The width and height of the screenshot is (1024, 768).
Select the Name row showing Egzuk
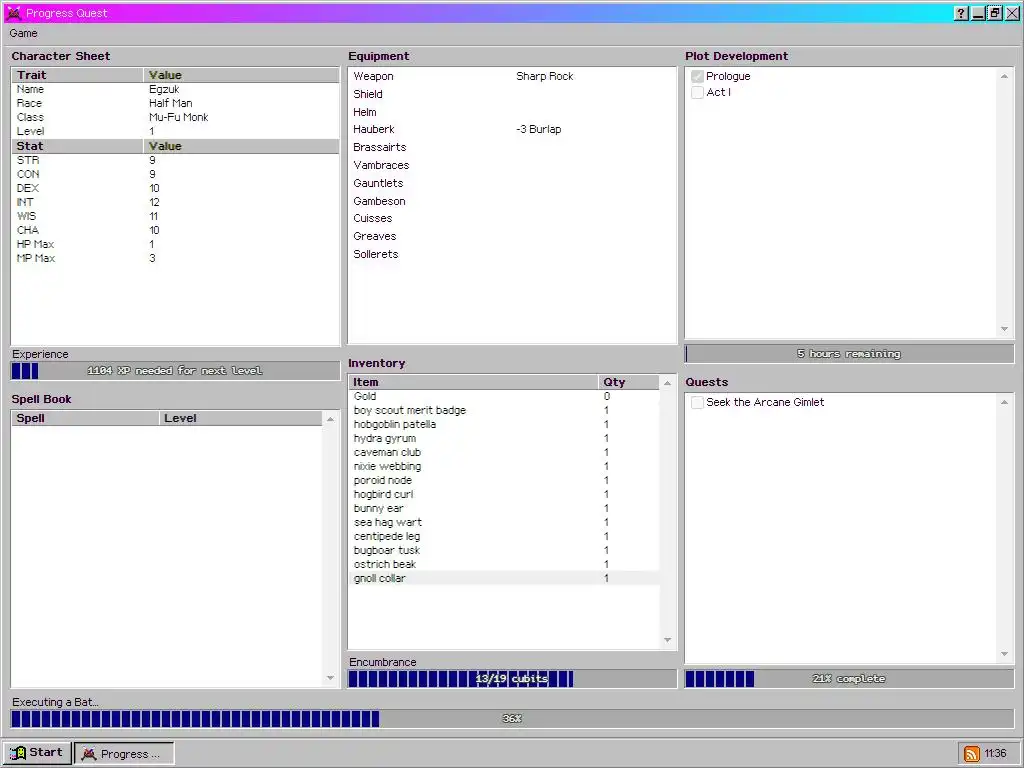coord(175,89)
